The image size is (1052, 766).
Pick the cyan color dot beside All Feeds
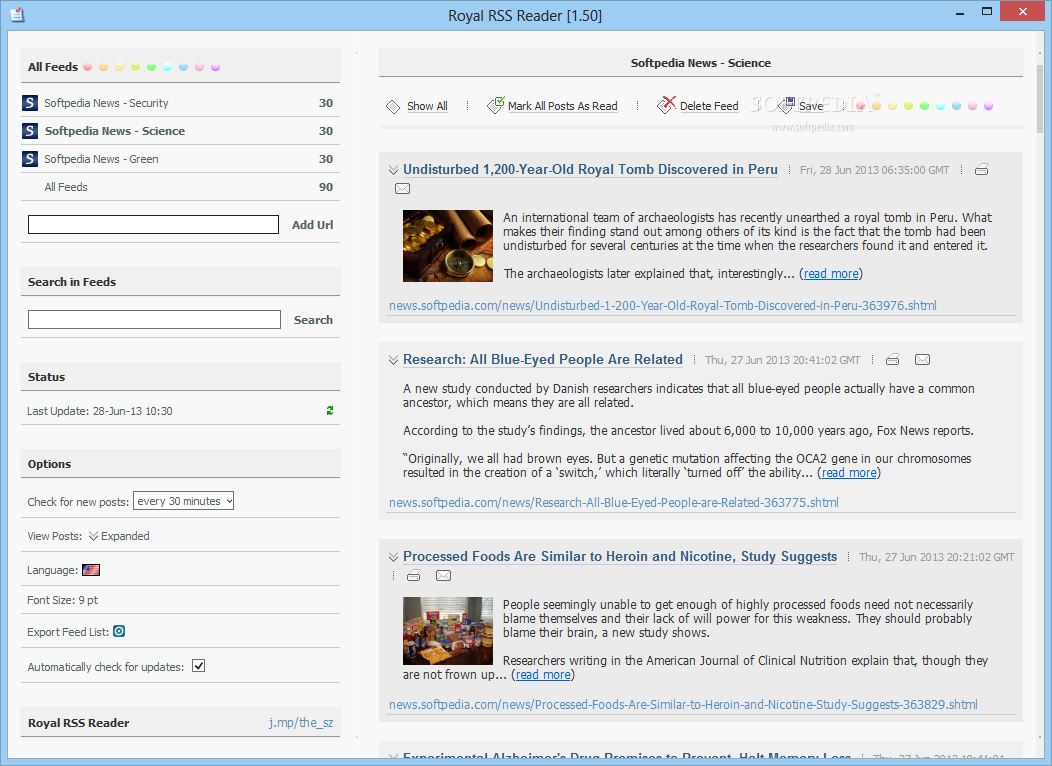(x=168, y=67)
